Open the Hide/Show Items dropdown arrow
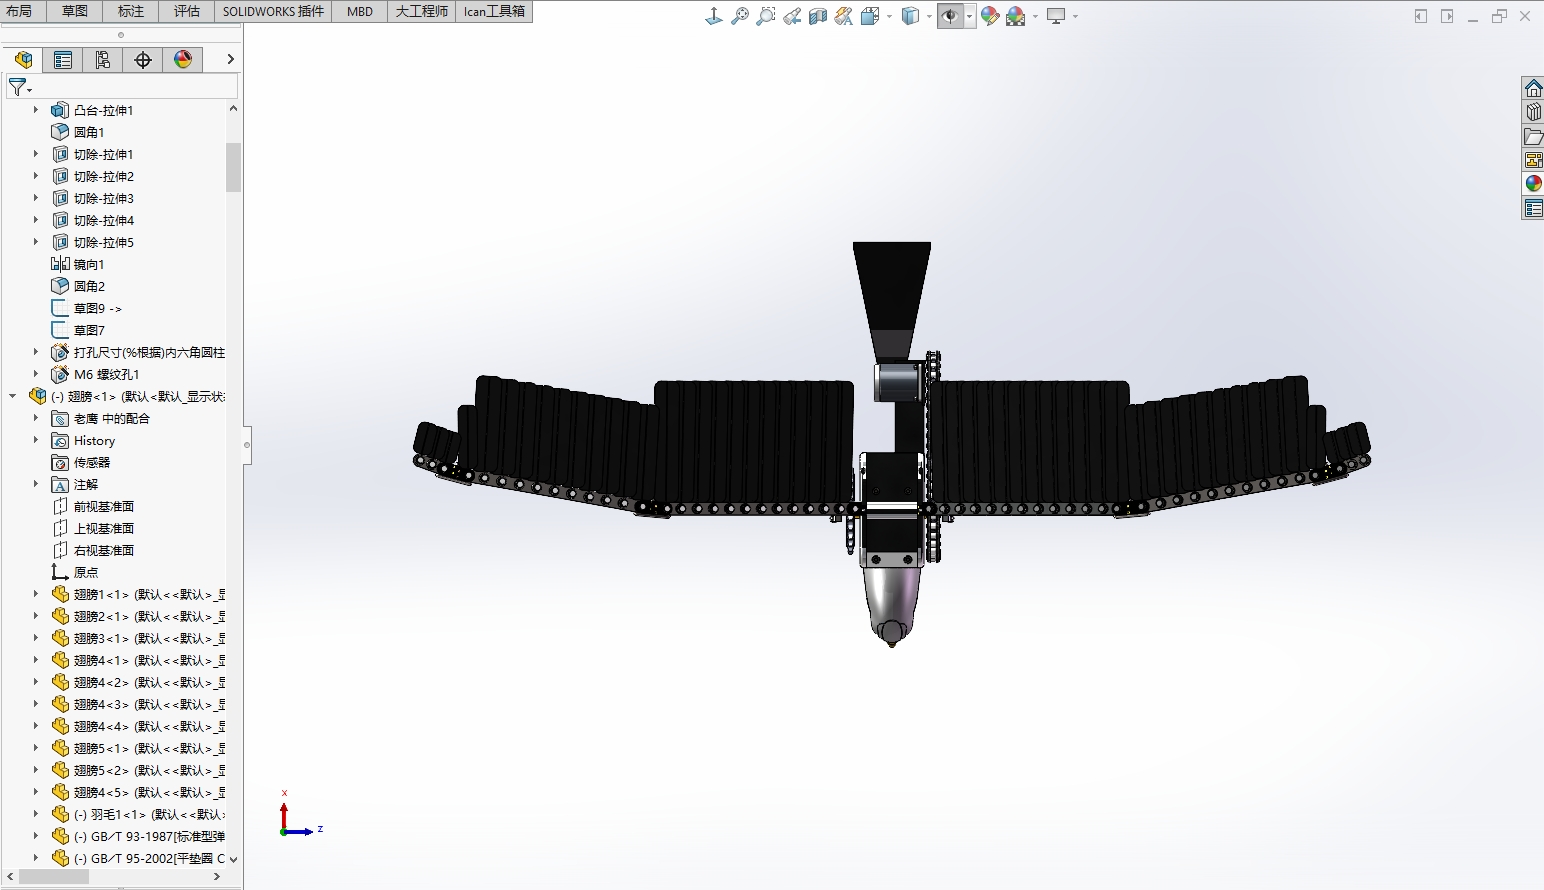 coord(969,16)
